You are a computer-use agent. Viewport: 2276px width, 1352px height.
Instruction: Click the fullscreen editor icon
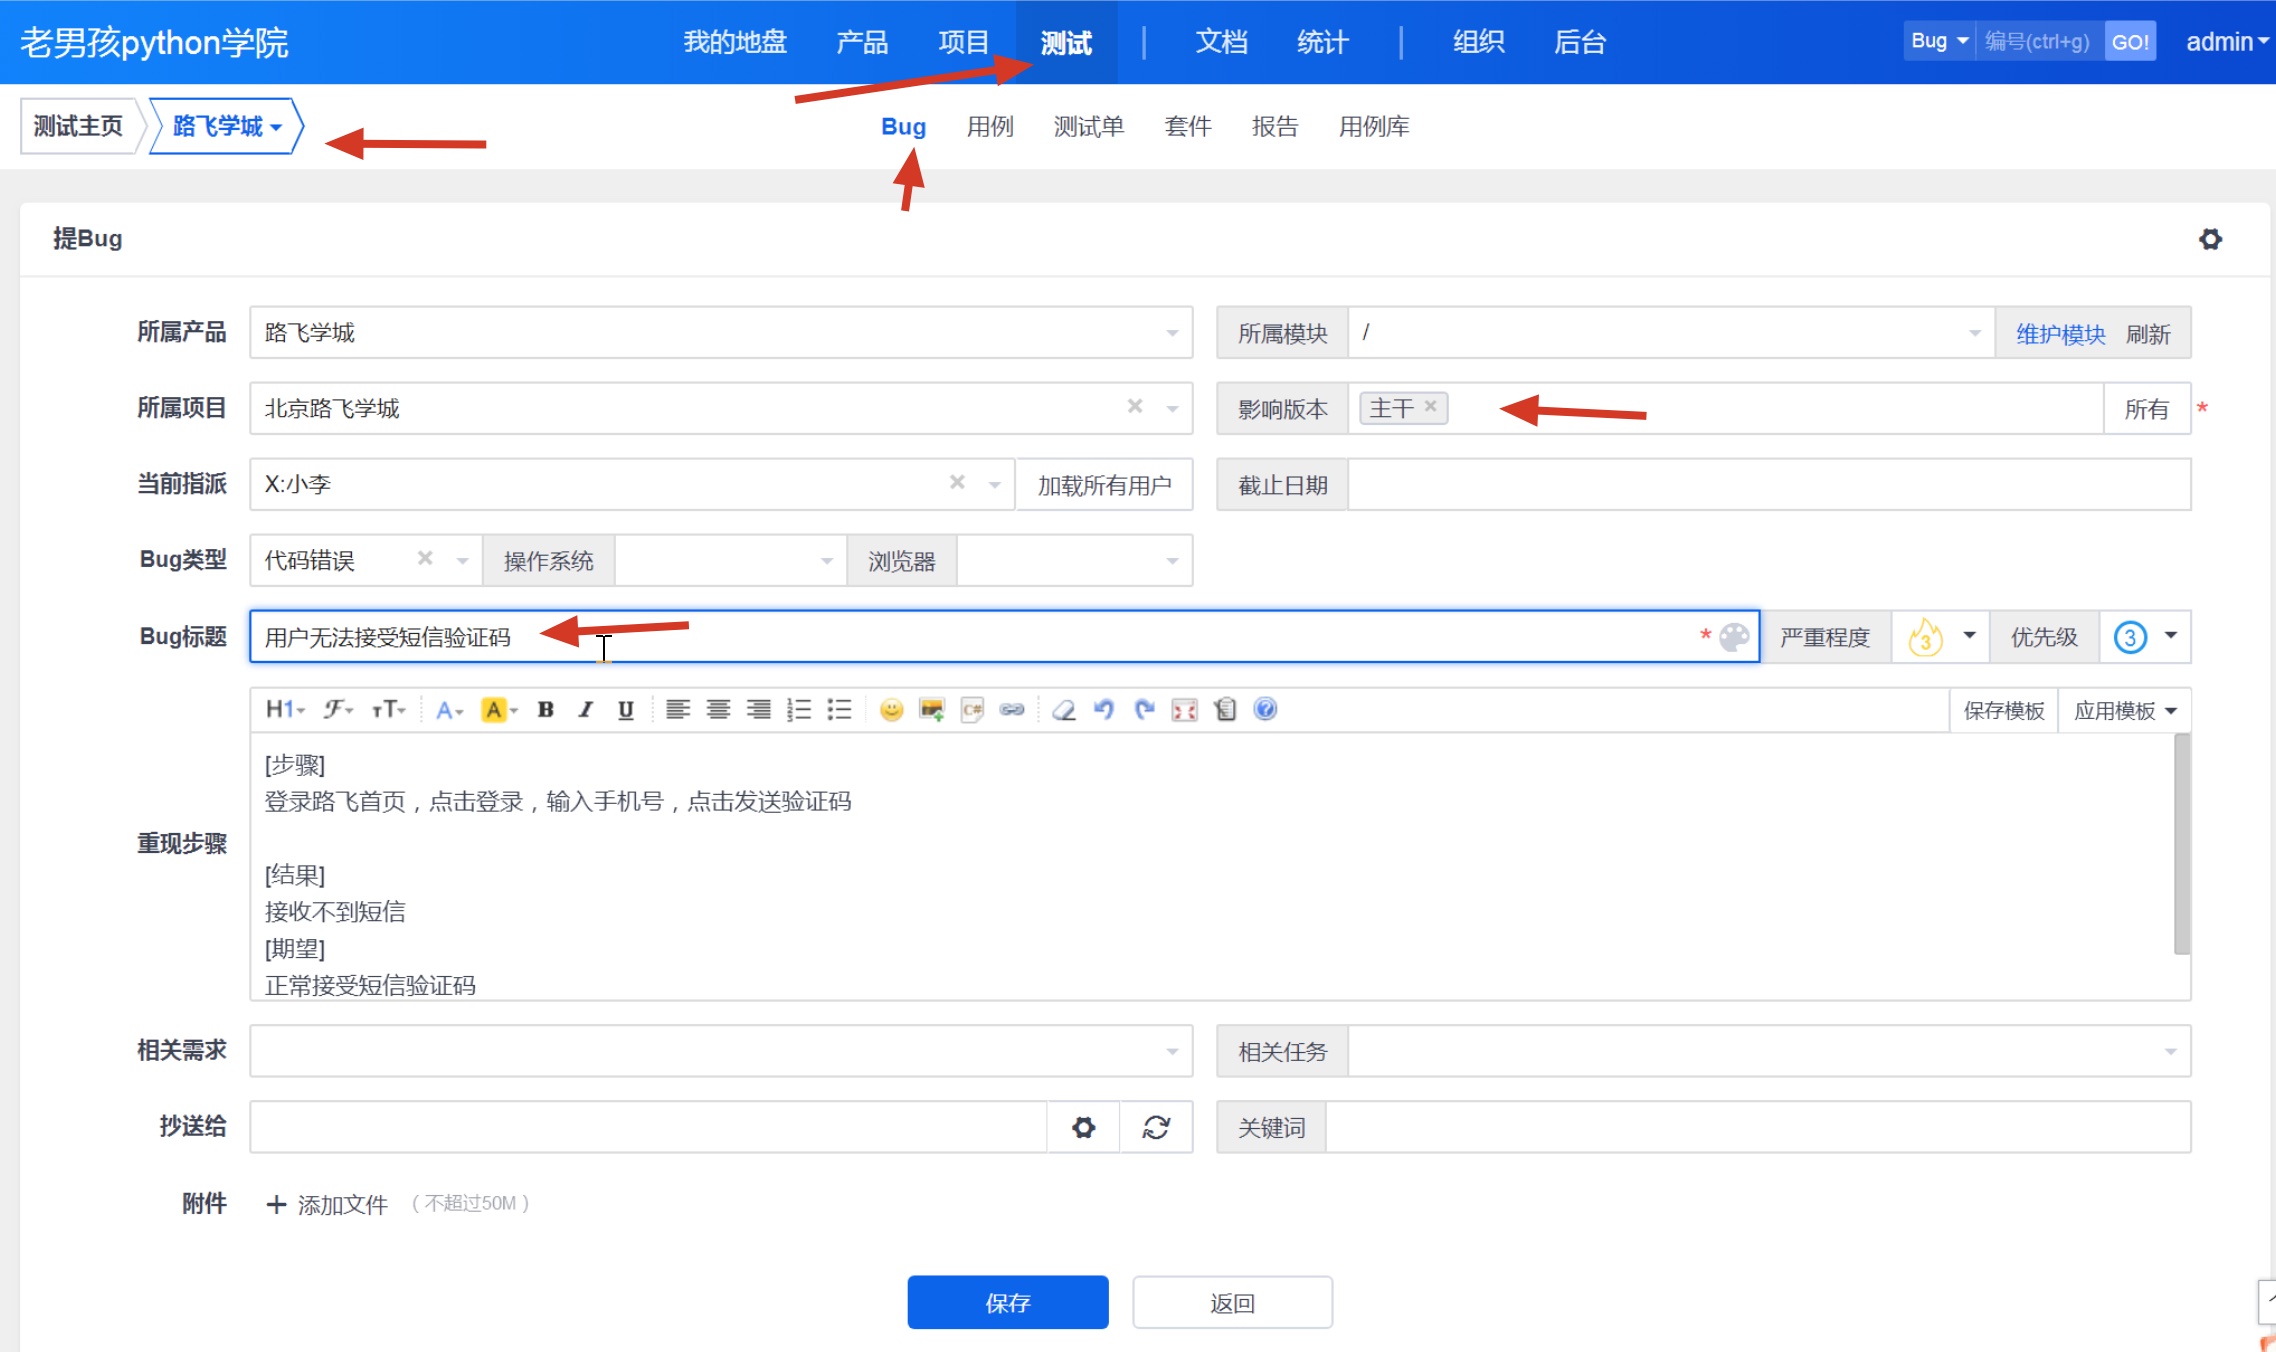tap(1185, 710)
